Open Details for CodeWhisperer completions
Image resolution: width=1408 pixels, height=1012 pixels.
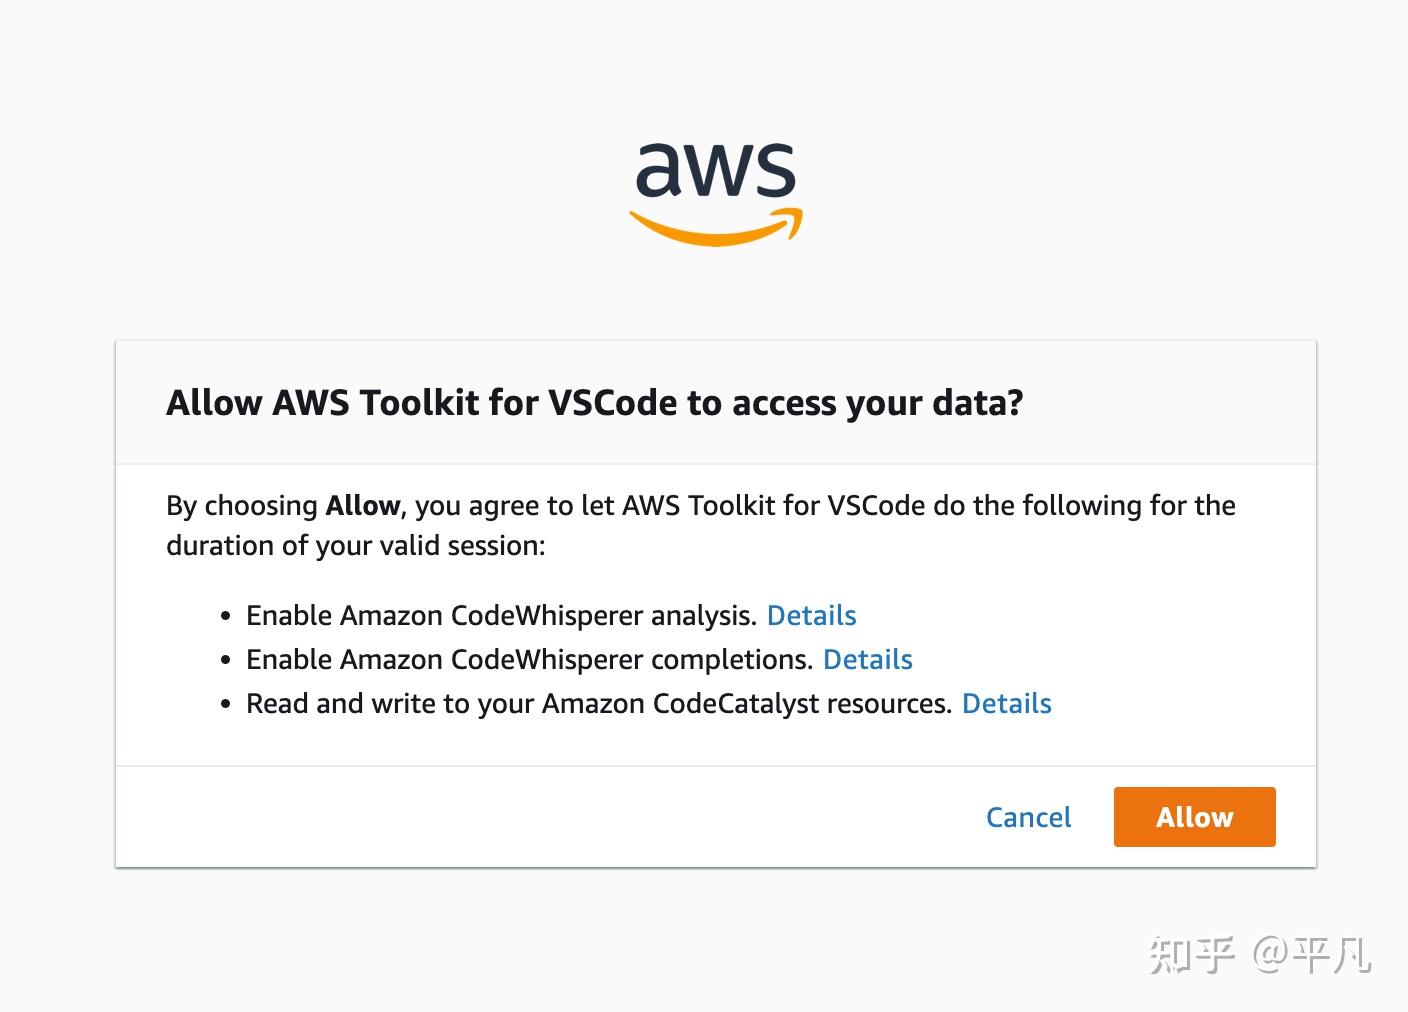[x=866, y=659]
